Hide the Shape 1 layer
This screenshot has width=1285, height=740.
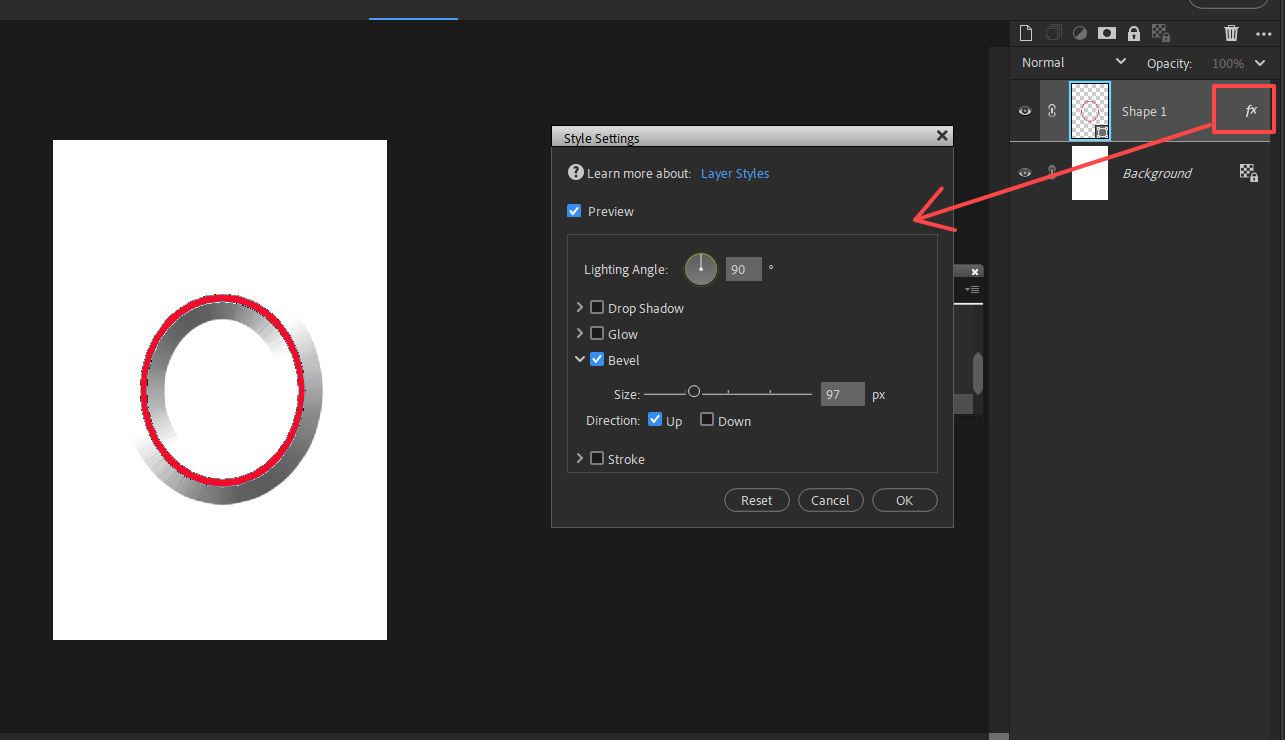(1024, 110)
